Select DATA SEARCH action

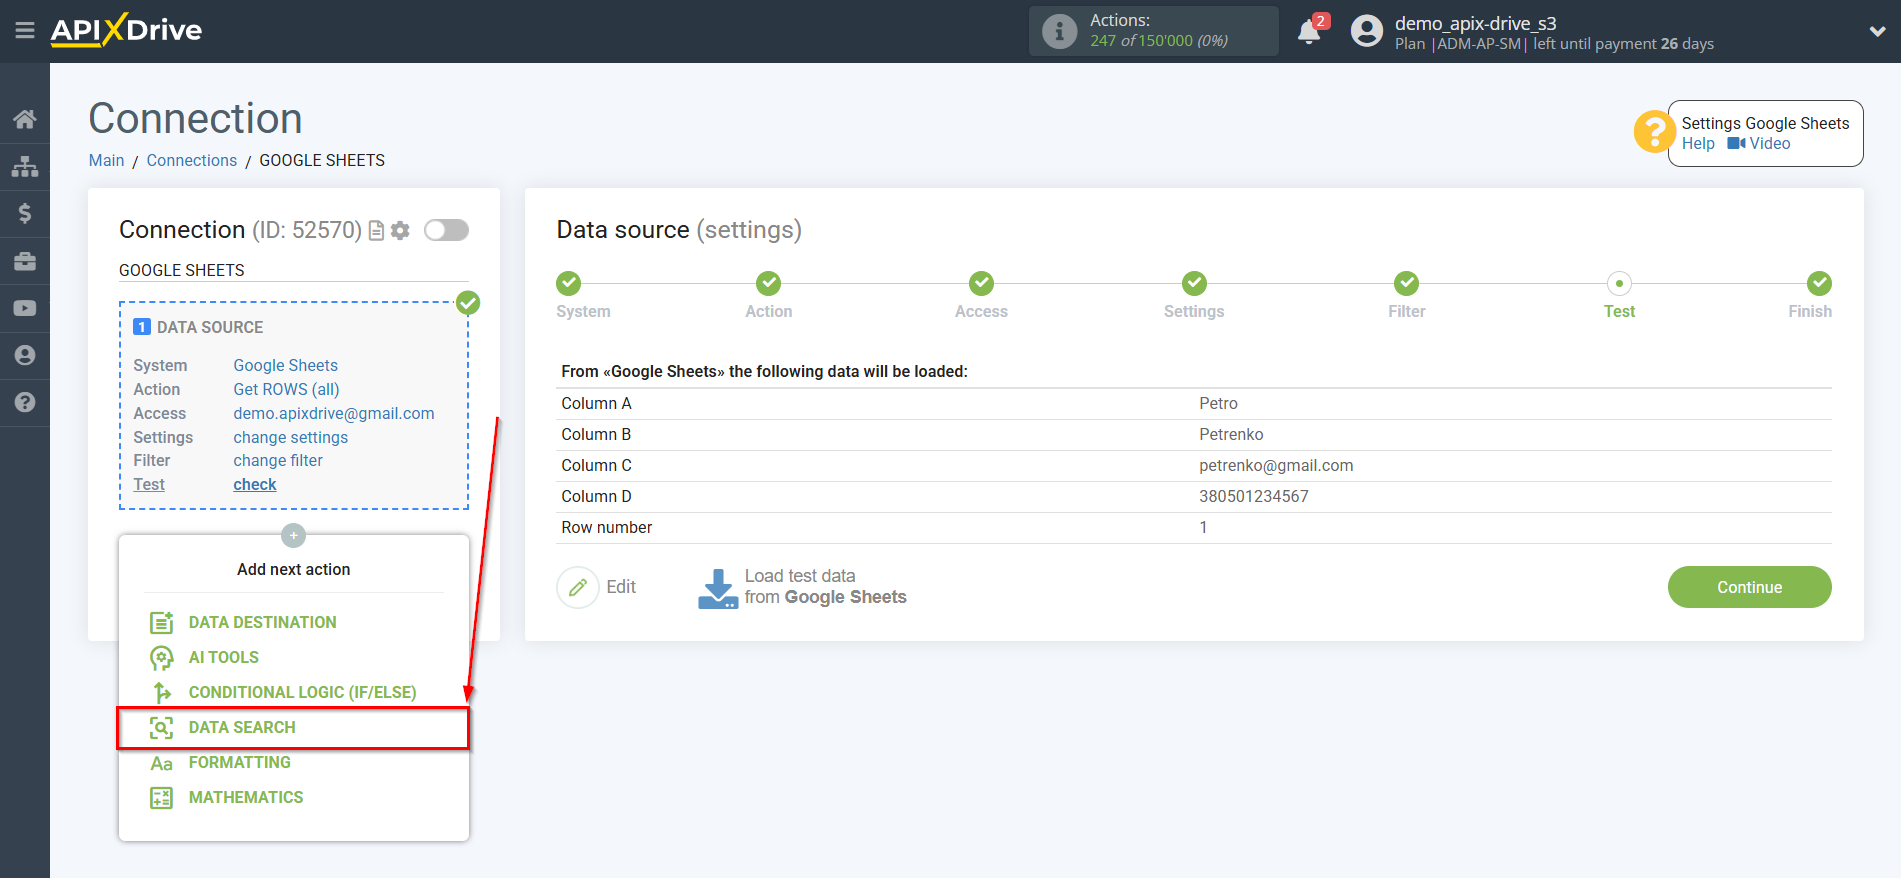pos(242,727)
